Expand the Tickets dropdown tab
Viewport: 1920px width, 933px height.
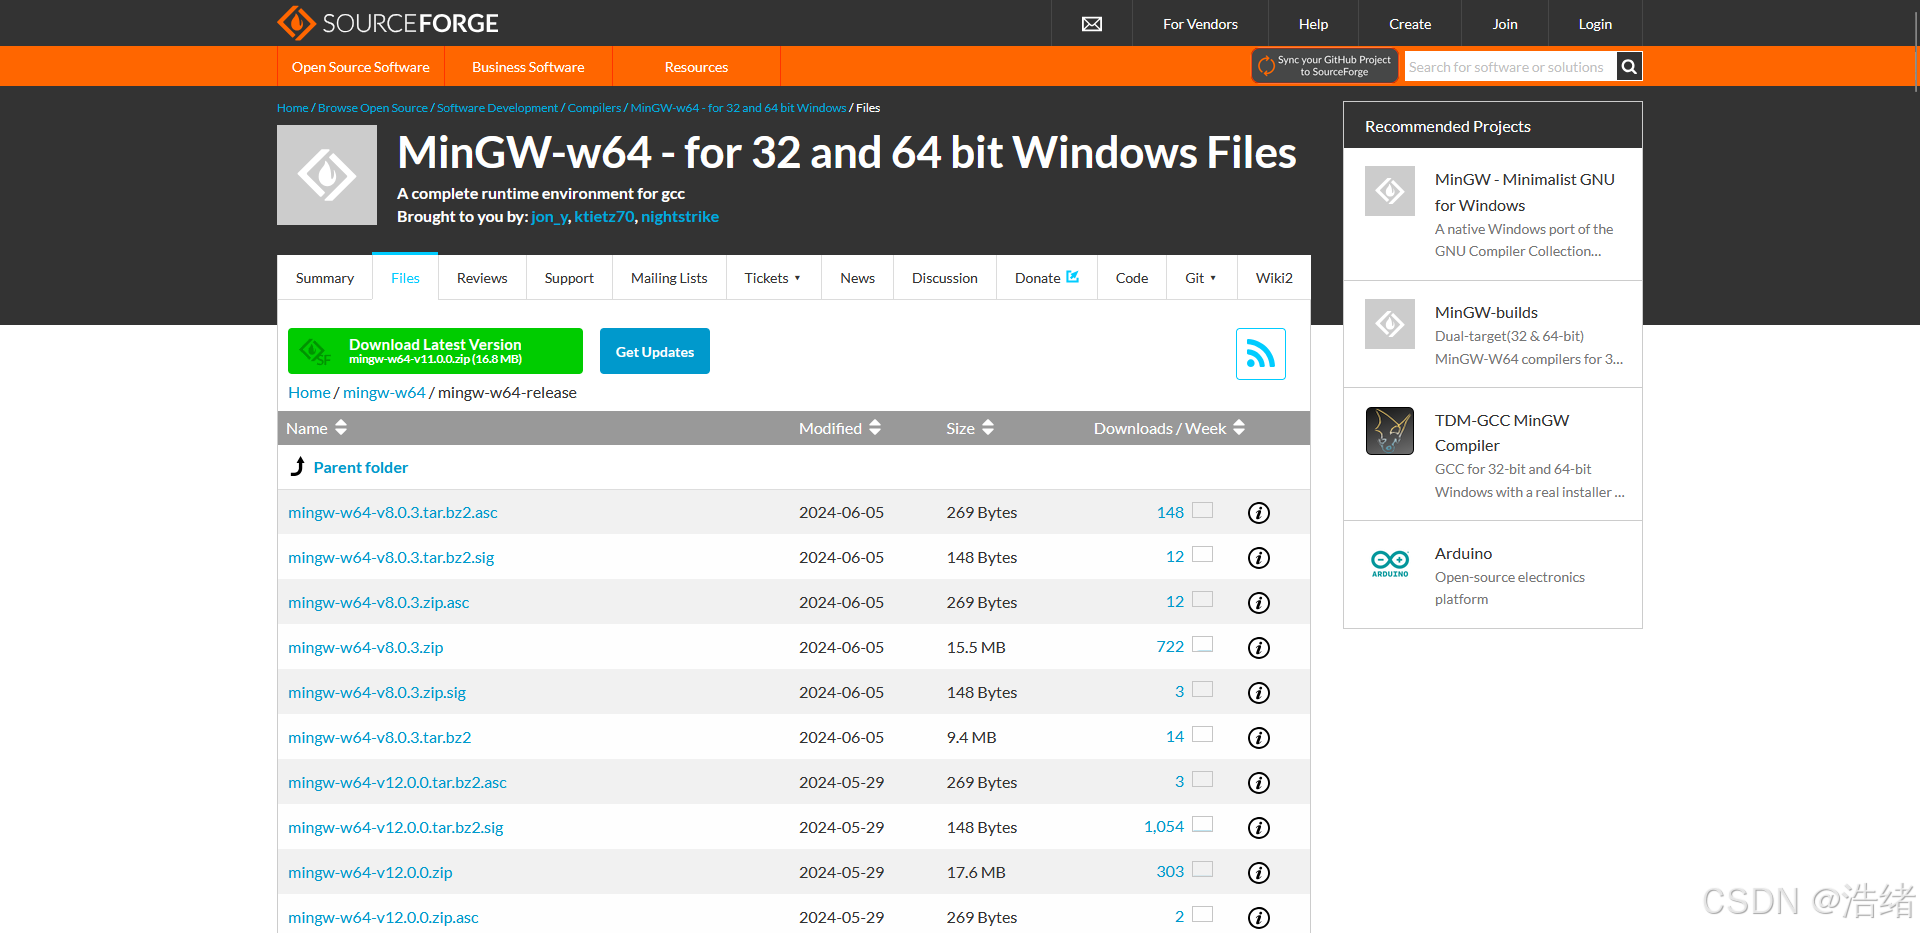click(772, 278)
